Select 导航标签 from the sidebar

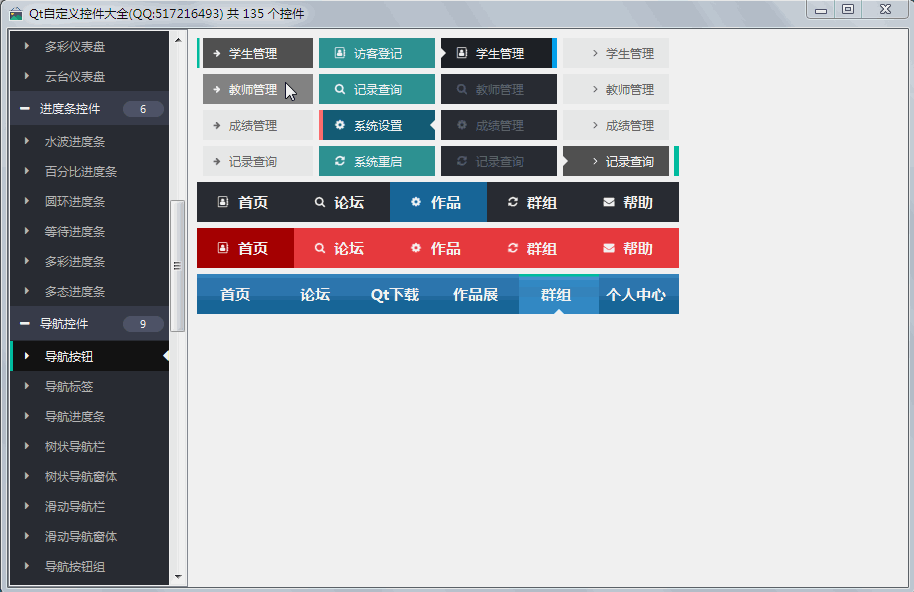pos(69,387)
